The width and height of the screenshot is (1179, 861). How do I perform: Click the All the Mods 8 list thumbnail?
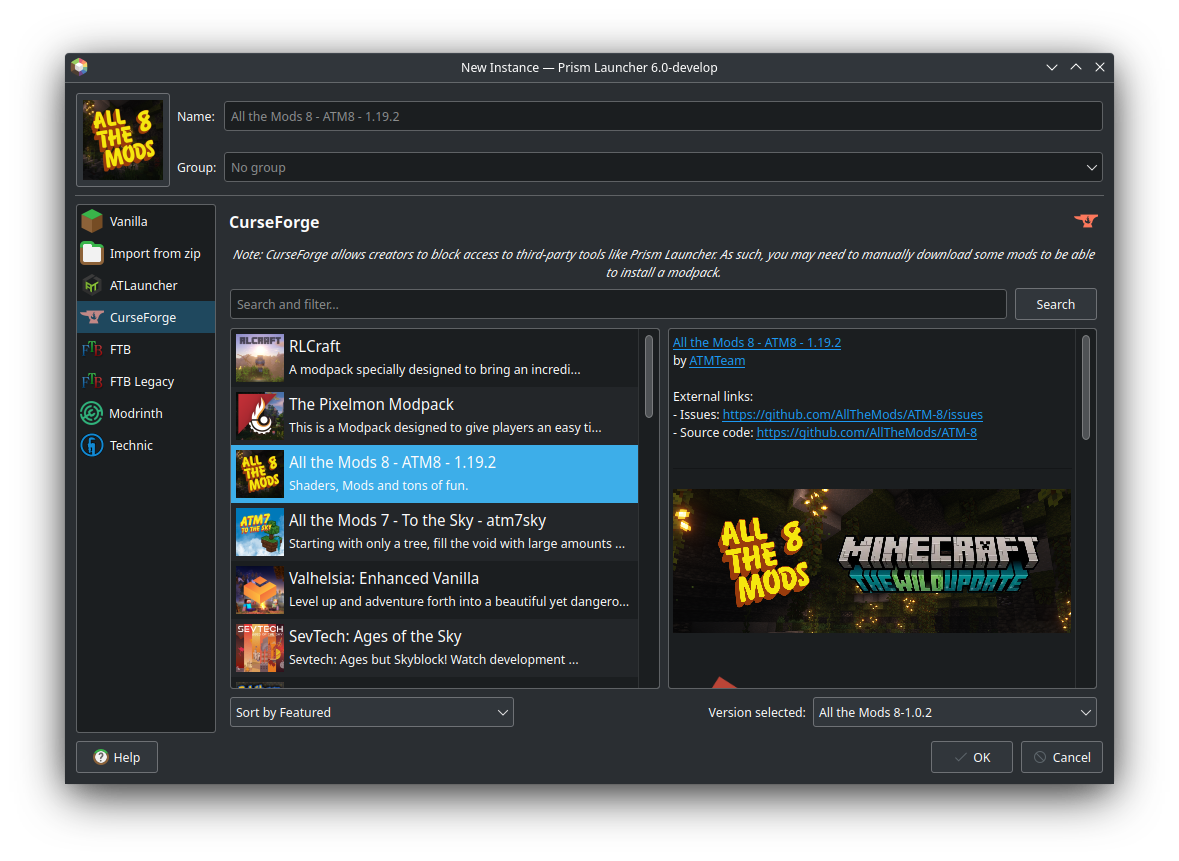click(259, 474)
